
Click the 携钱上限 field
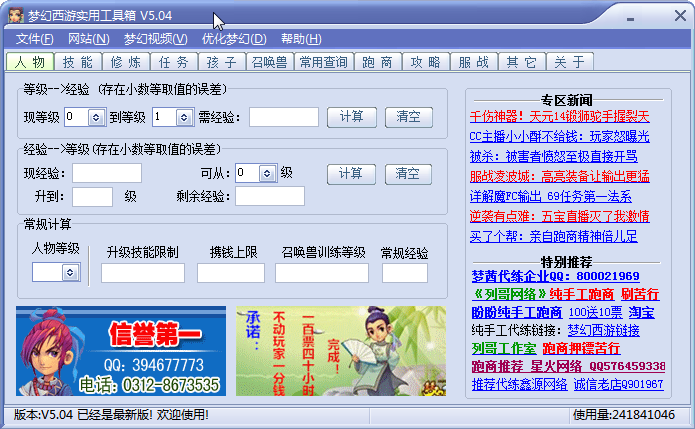pyautogui.click(x=231, y=273)
